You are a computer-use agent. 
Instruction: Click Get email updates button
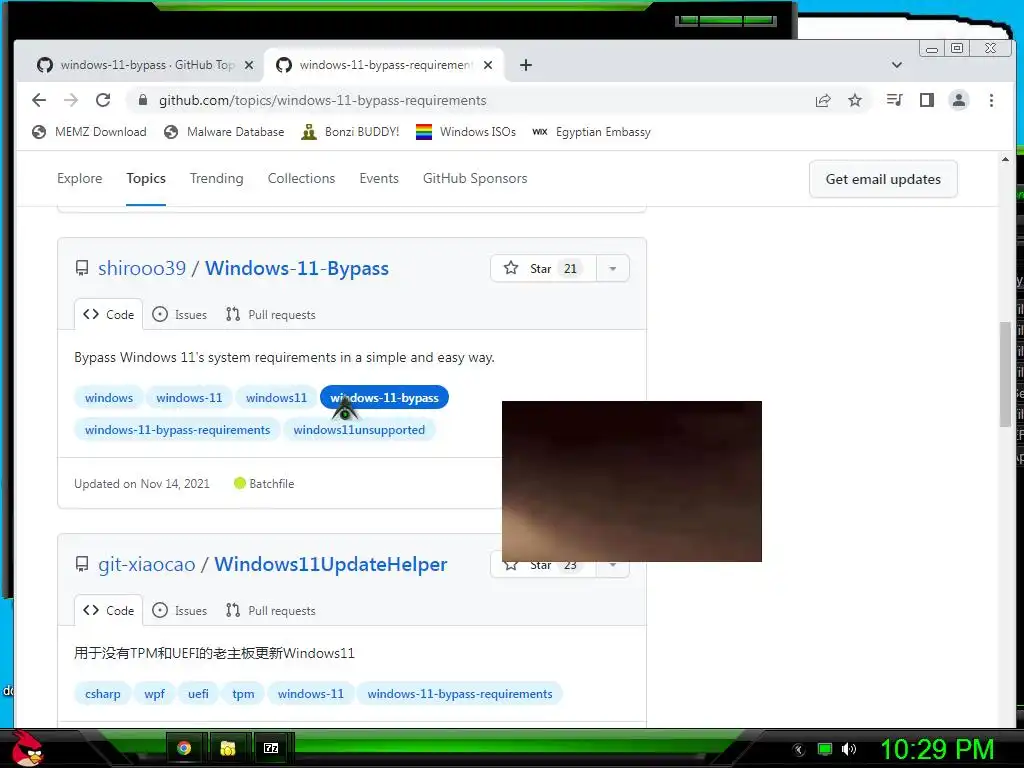click(x=883, y=179)
